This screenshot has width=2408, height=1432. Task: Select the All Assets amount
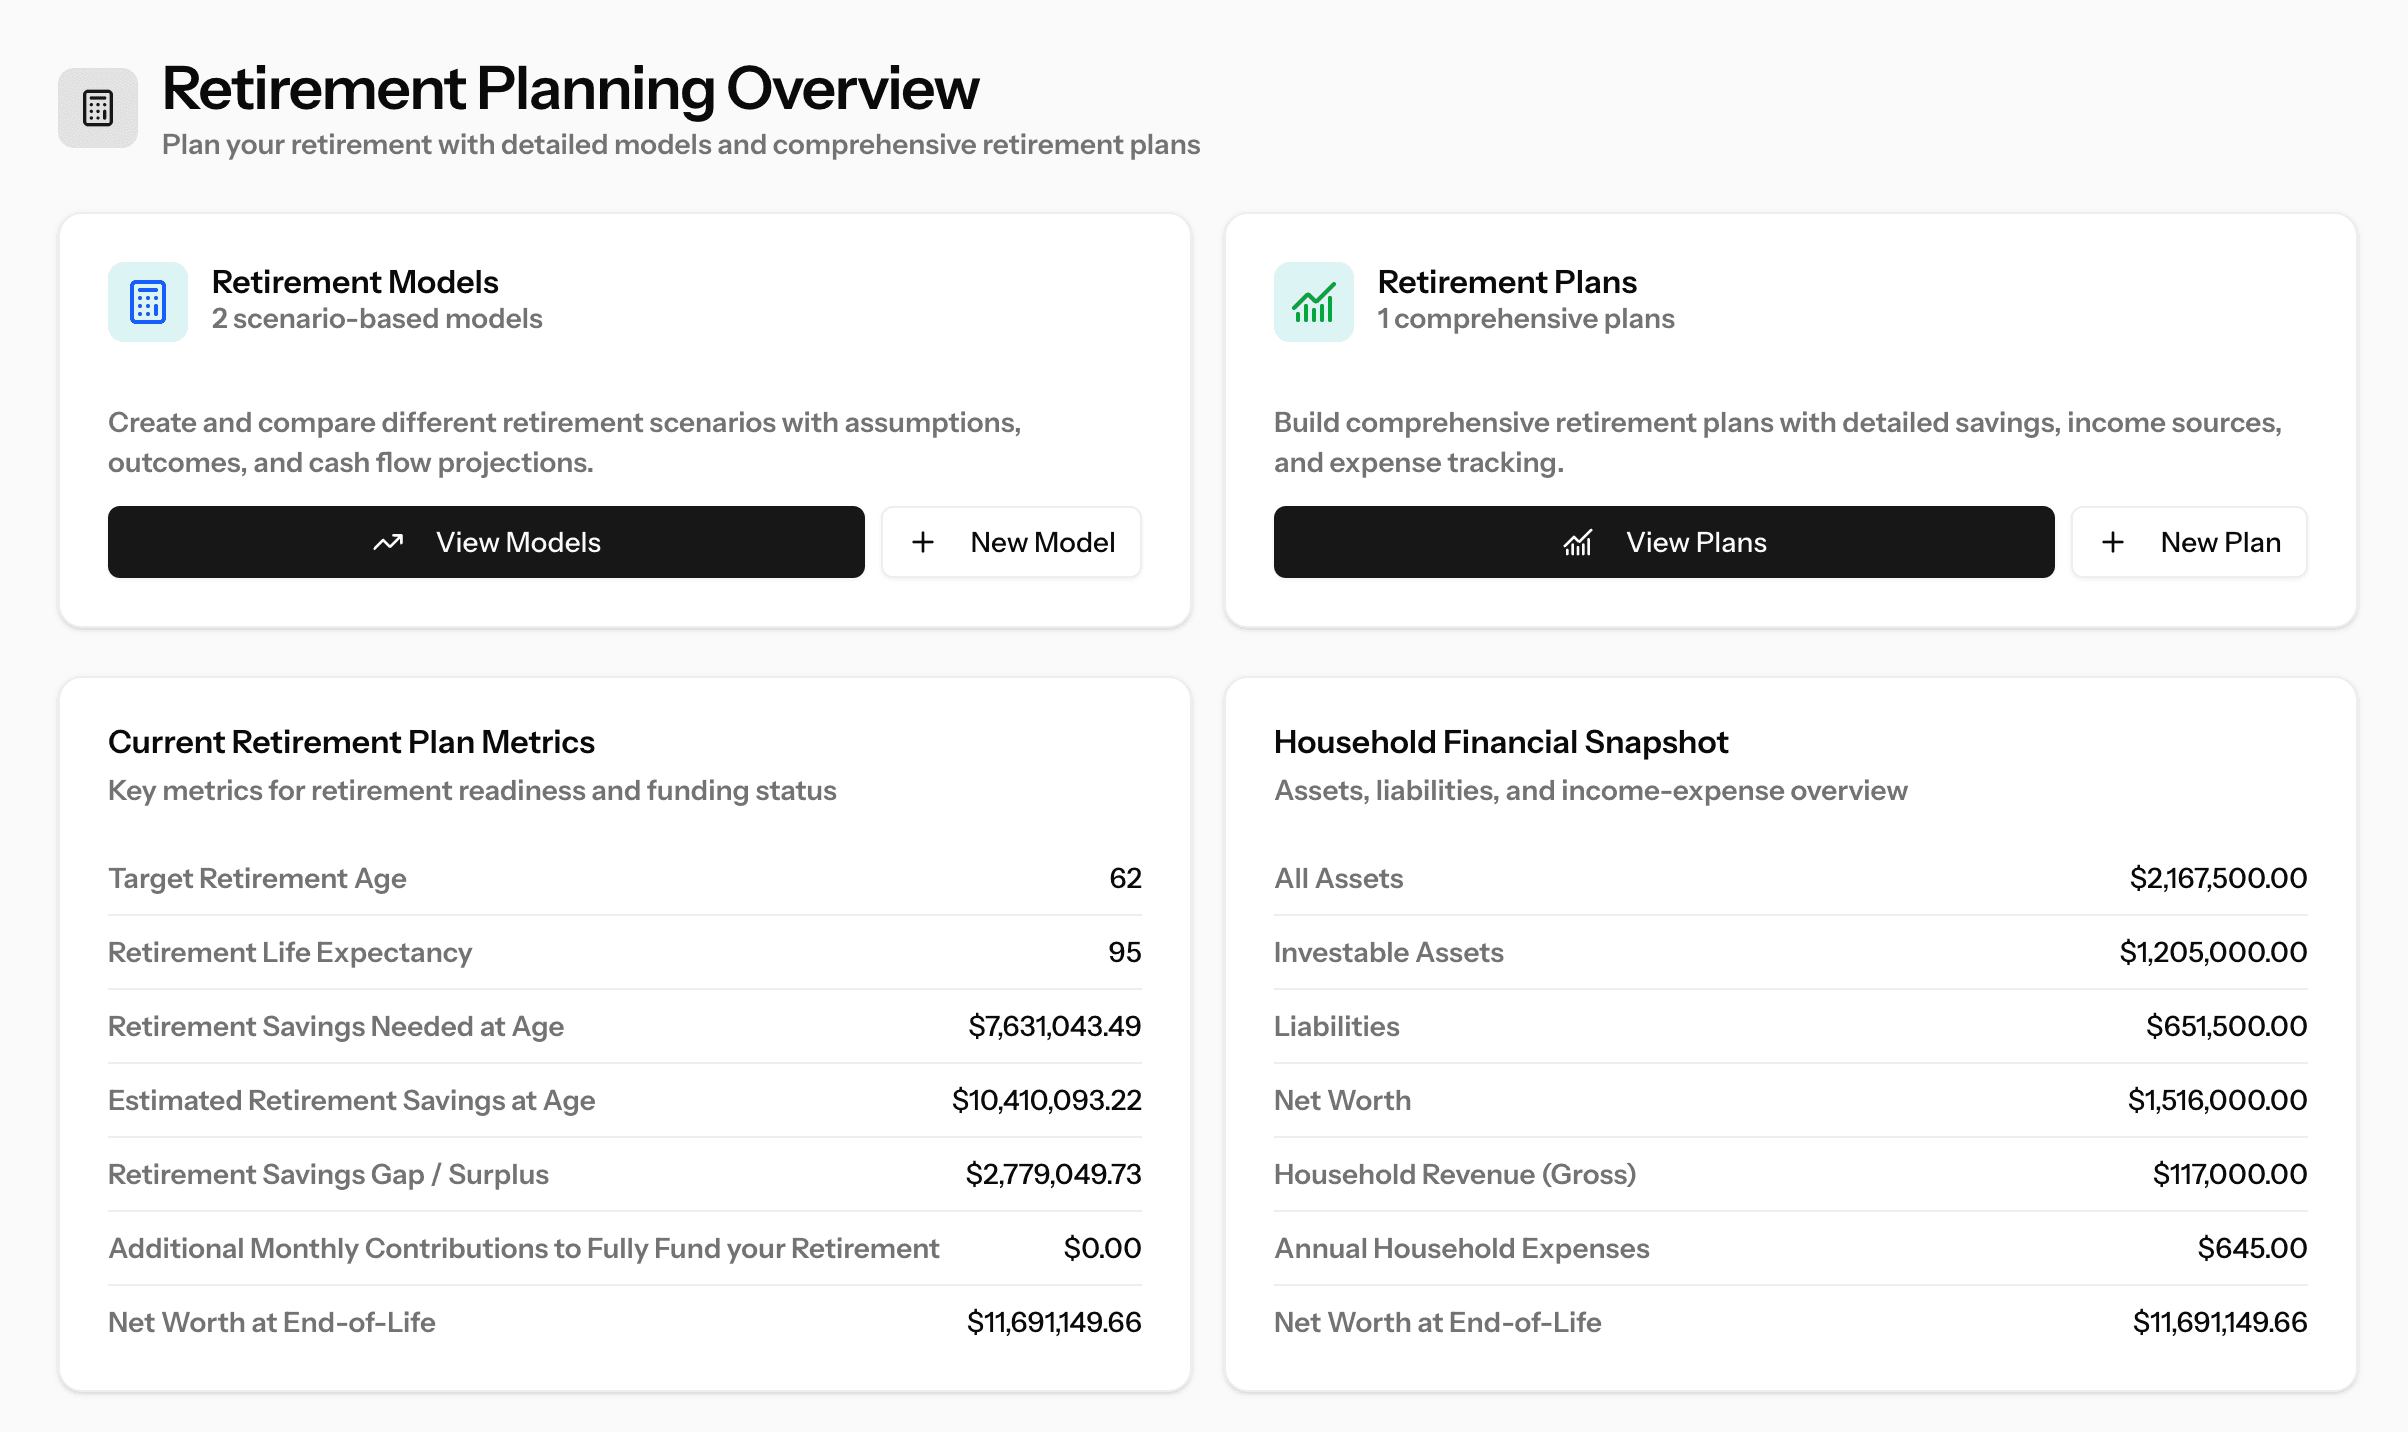pos(2216,878)
